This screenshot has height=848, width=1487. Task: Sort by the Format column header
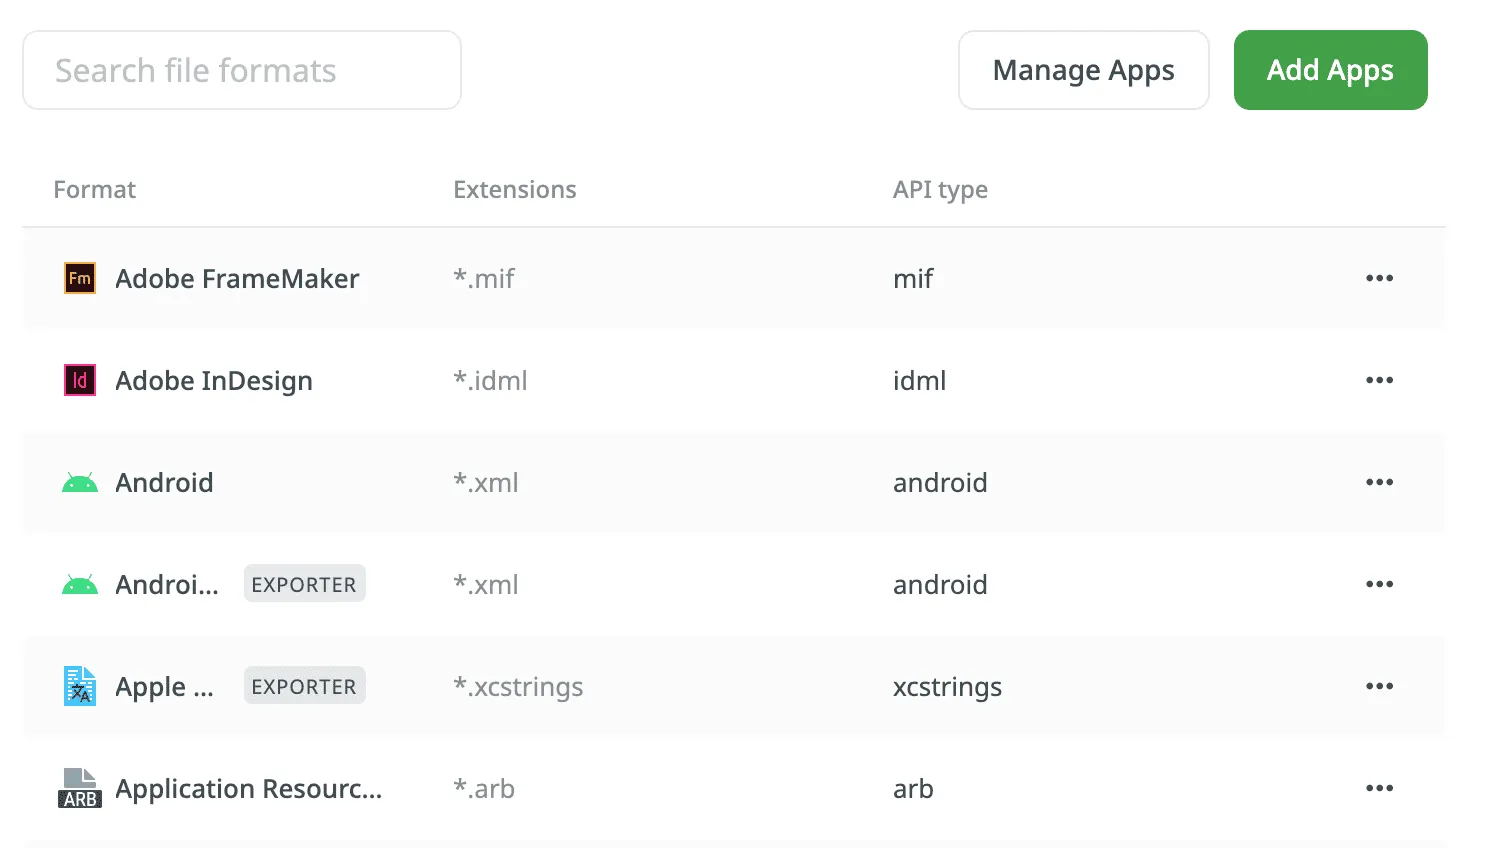coord(94,189)
